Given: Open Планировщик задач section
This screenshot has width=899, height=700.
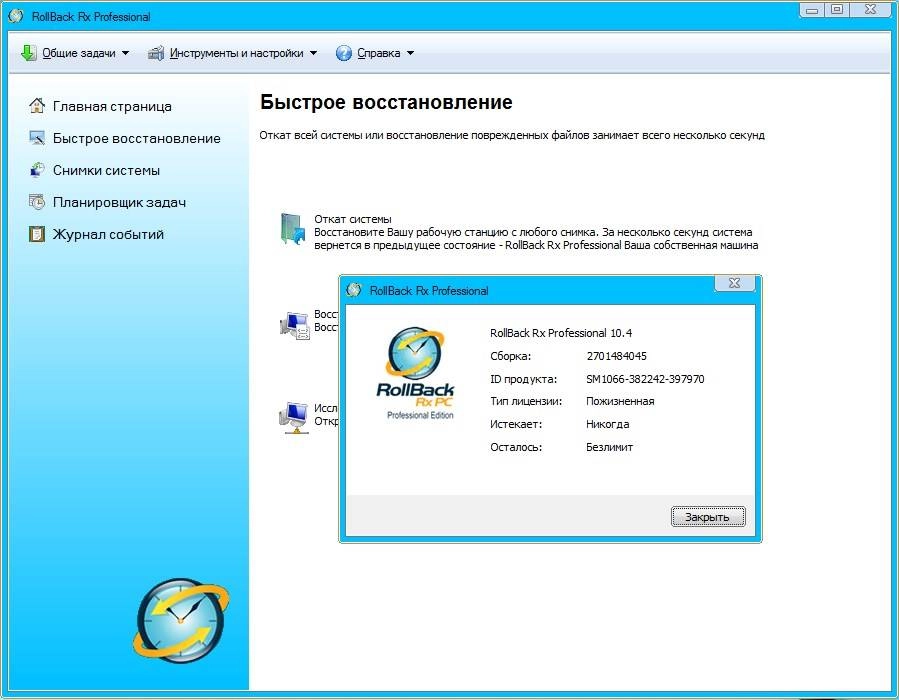Looking at the screenshot, I should coord(119,202).
